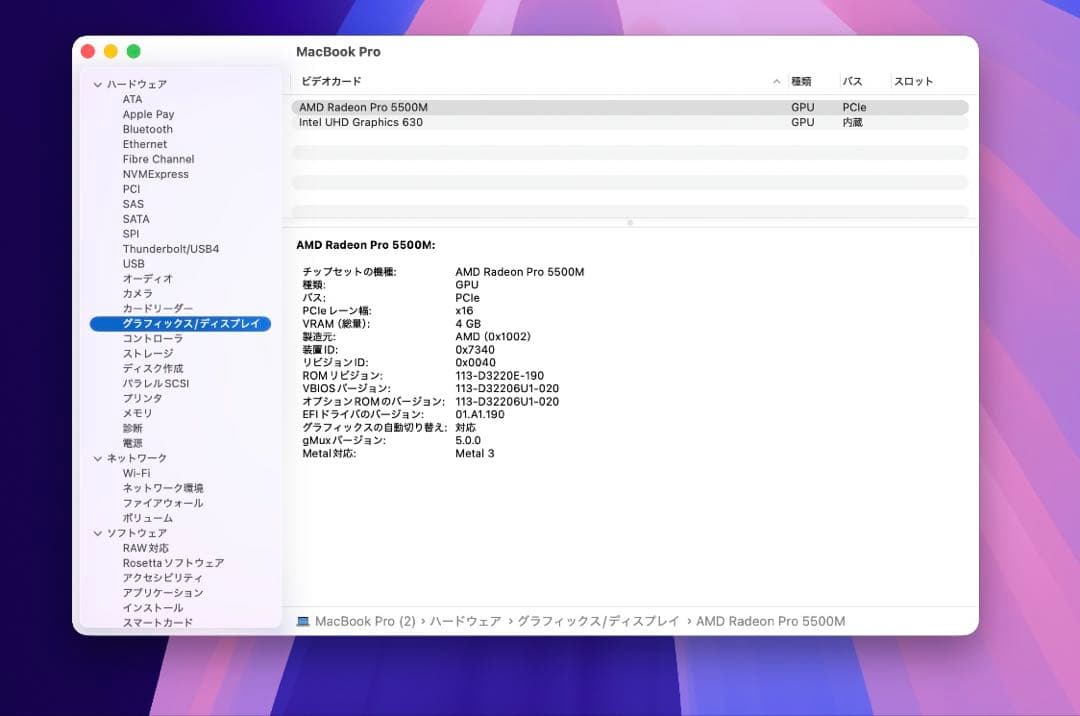Click AMD Radeon Pro 5500M in path bar

[x=771, y=621]
